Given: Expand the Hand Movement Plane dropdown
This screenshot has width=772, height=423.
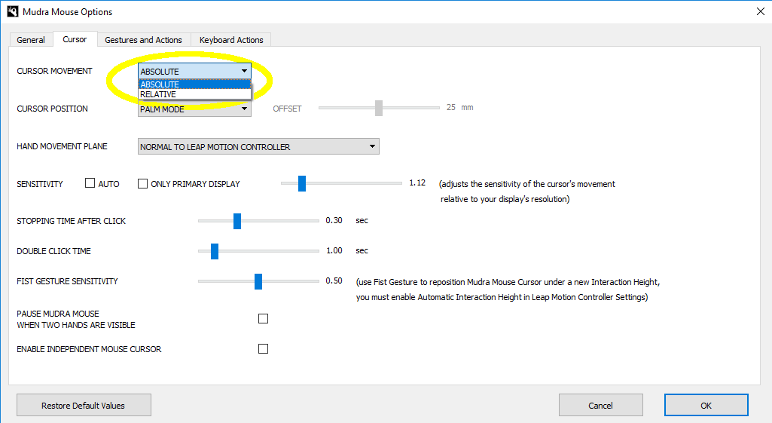Looking at the screenshot, I should (258, 147).
